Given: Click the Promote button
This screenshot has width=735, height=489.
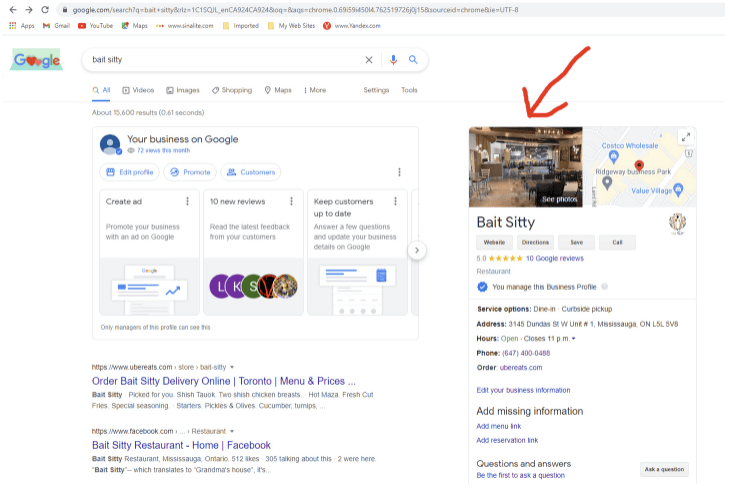Looking at the screenshot, I should [190, 172].
